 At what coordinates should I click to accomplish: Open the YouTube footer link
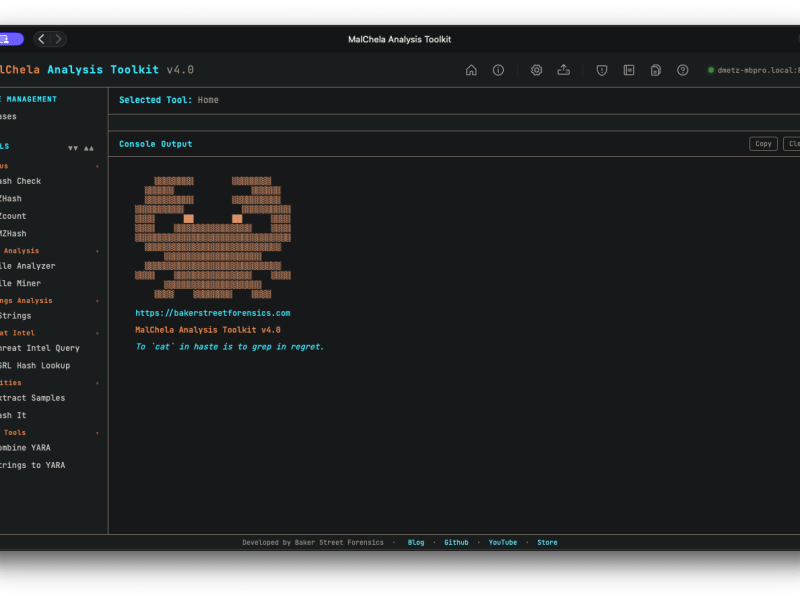(503, 542)
